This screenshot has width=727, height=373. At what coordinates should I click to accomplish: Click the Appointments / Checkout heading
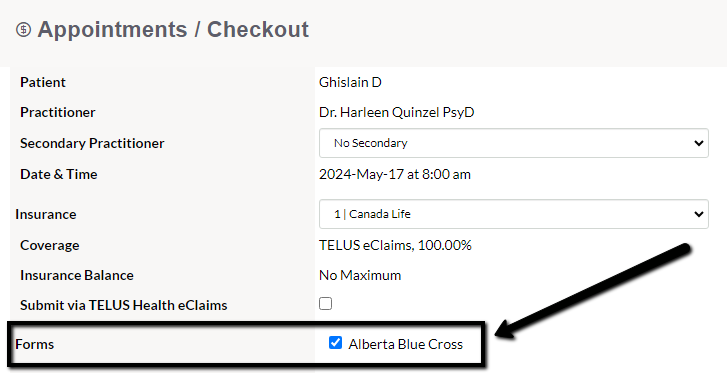pyautogui.click(x=173, y=30)
